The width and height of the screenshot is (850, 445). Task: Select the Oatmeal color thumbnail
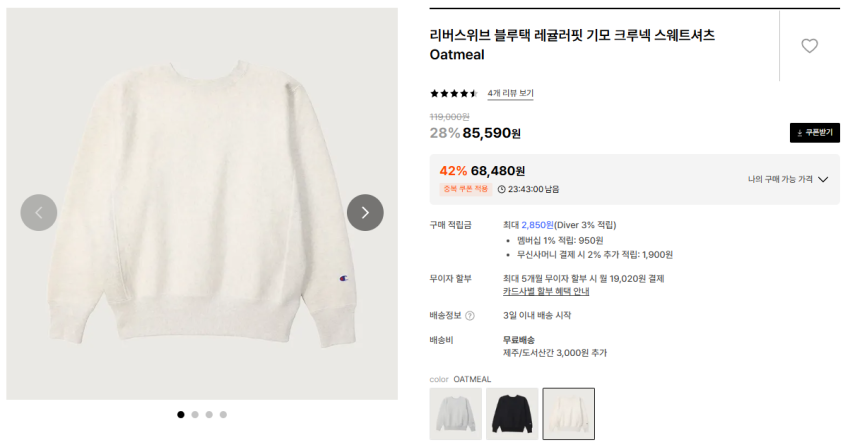pyautogui.click(x=568, y=414)
